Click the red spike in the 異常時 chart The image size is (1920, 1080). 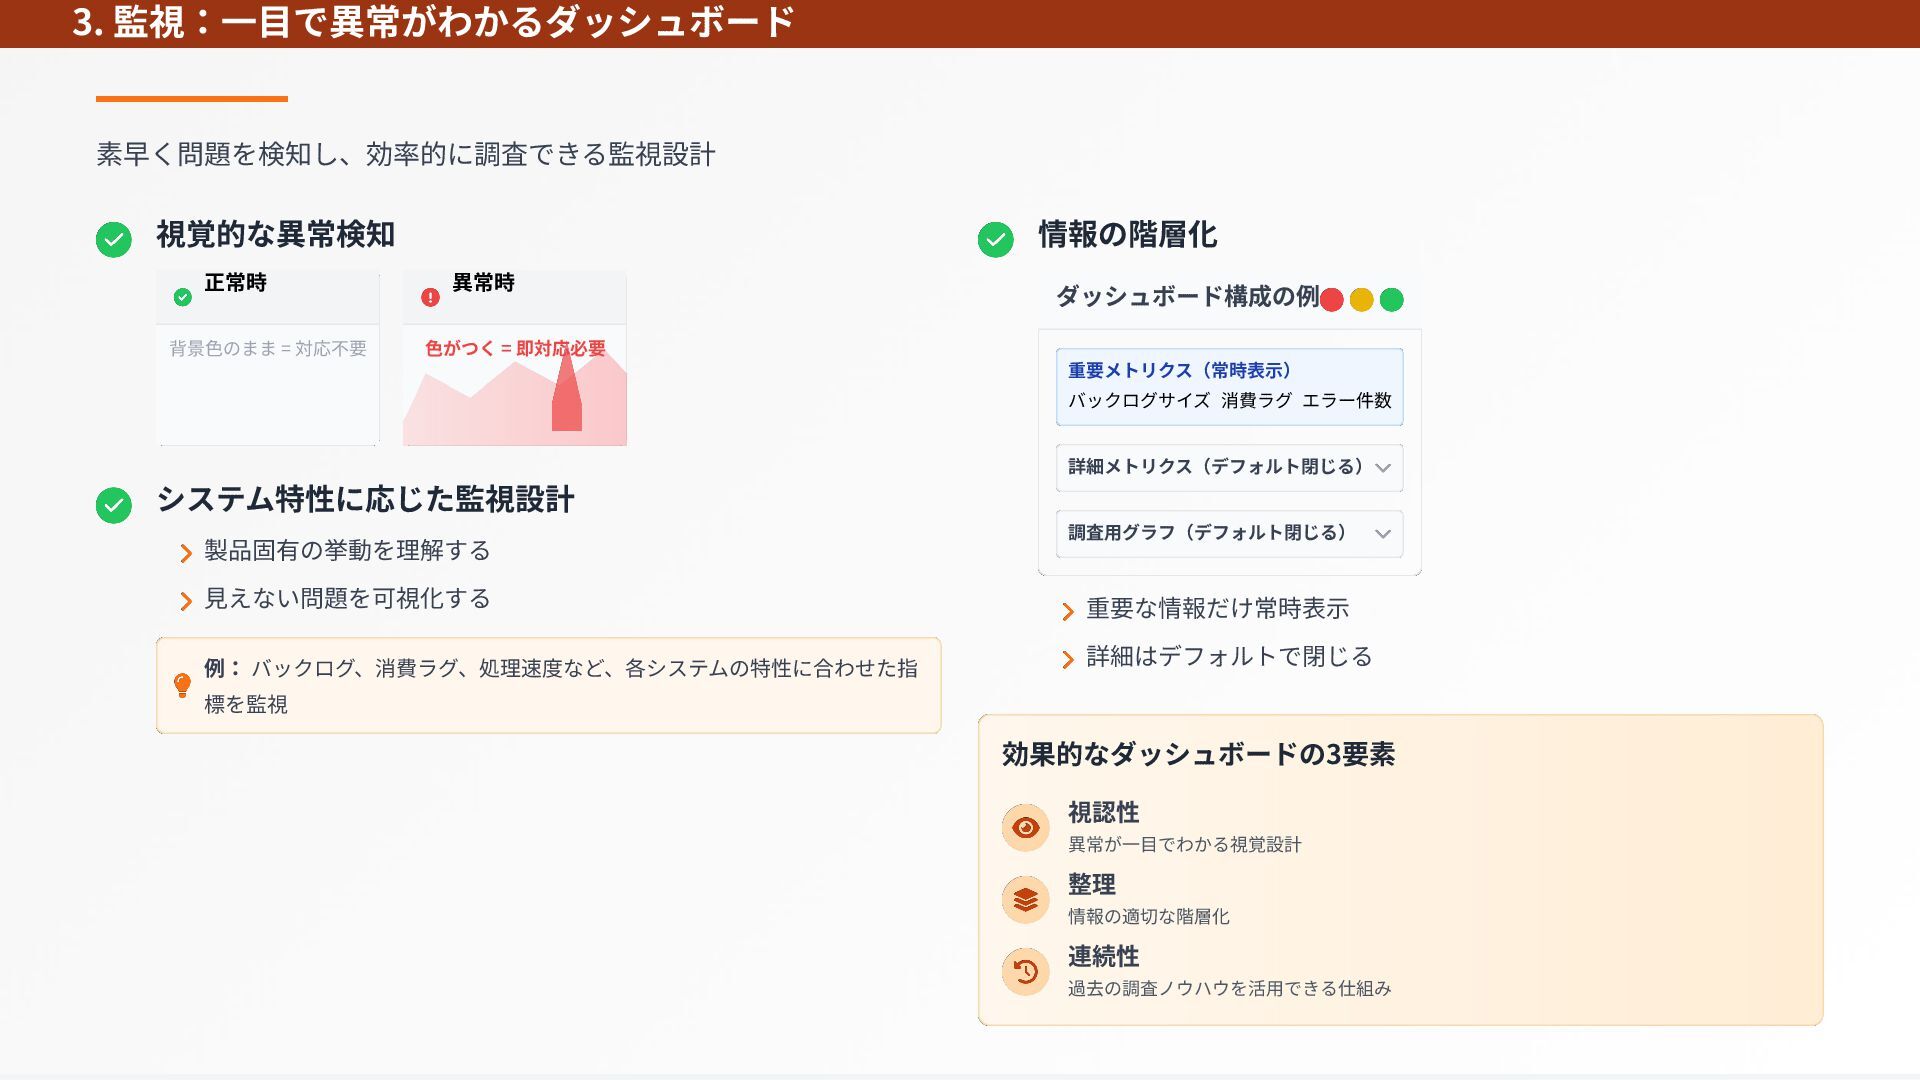tap(567, 400)
